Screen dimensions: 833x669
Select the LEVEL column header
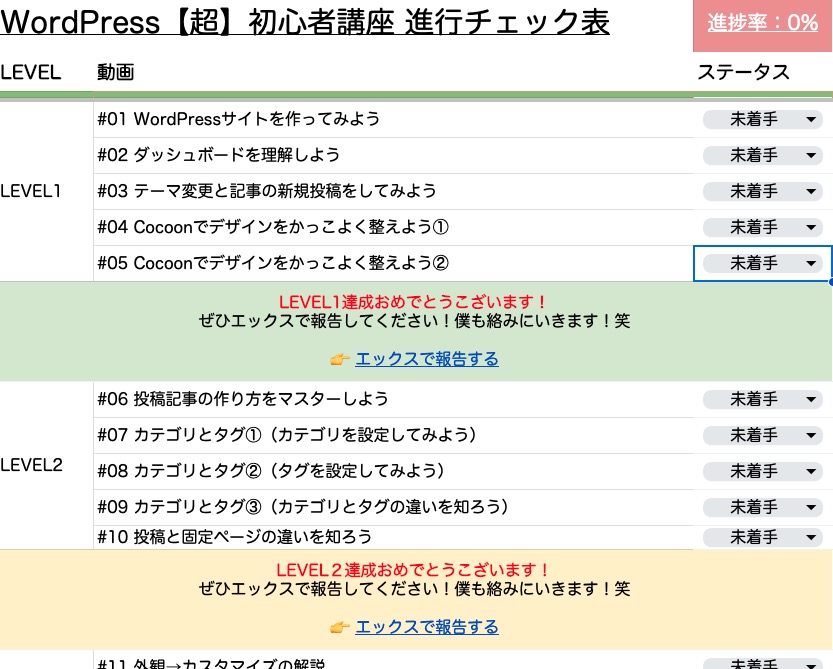pyautogui.click(x=31, y=72)
